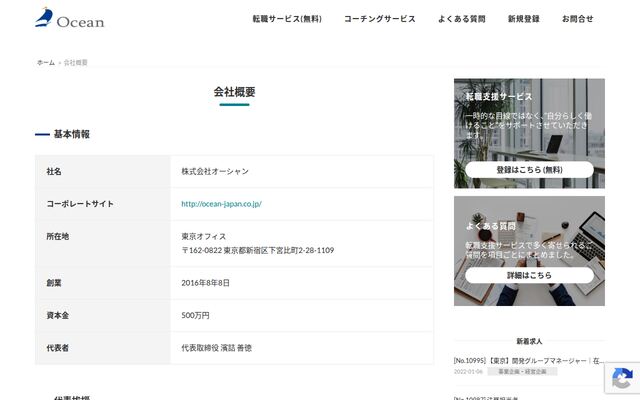Select the 基本情報 section heading
Image resolution: width=640 pixels, height=400 pixels.
(x=71, y=134)
